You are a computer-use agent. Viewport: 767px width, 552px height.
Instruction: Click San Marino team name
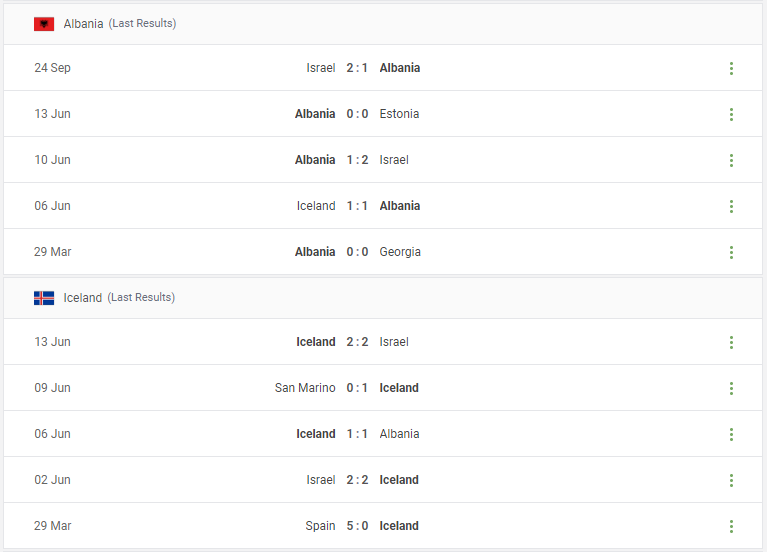(305, 388)
